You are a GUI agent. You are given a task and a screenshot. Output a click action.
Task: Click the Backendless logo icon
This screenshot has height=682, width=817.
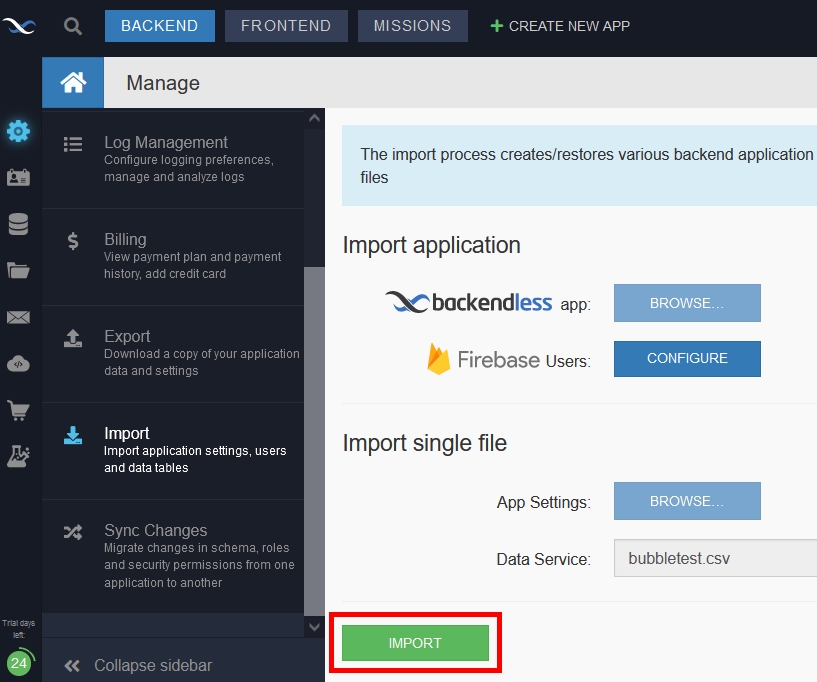[19, 25]
